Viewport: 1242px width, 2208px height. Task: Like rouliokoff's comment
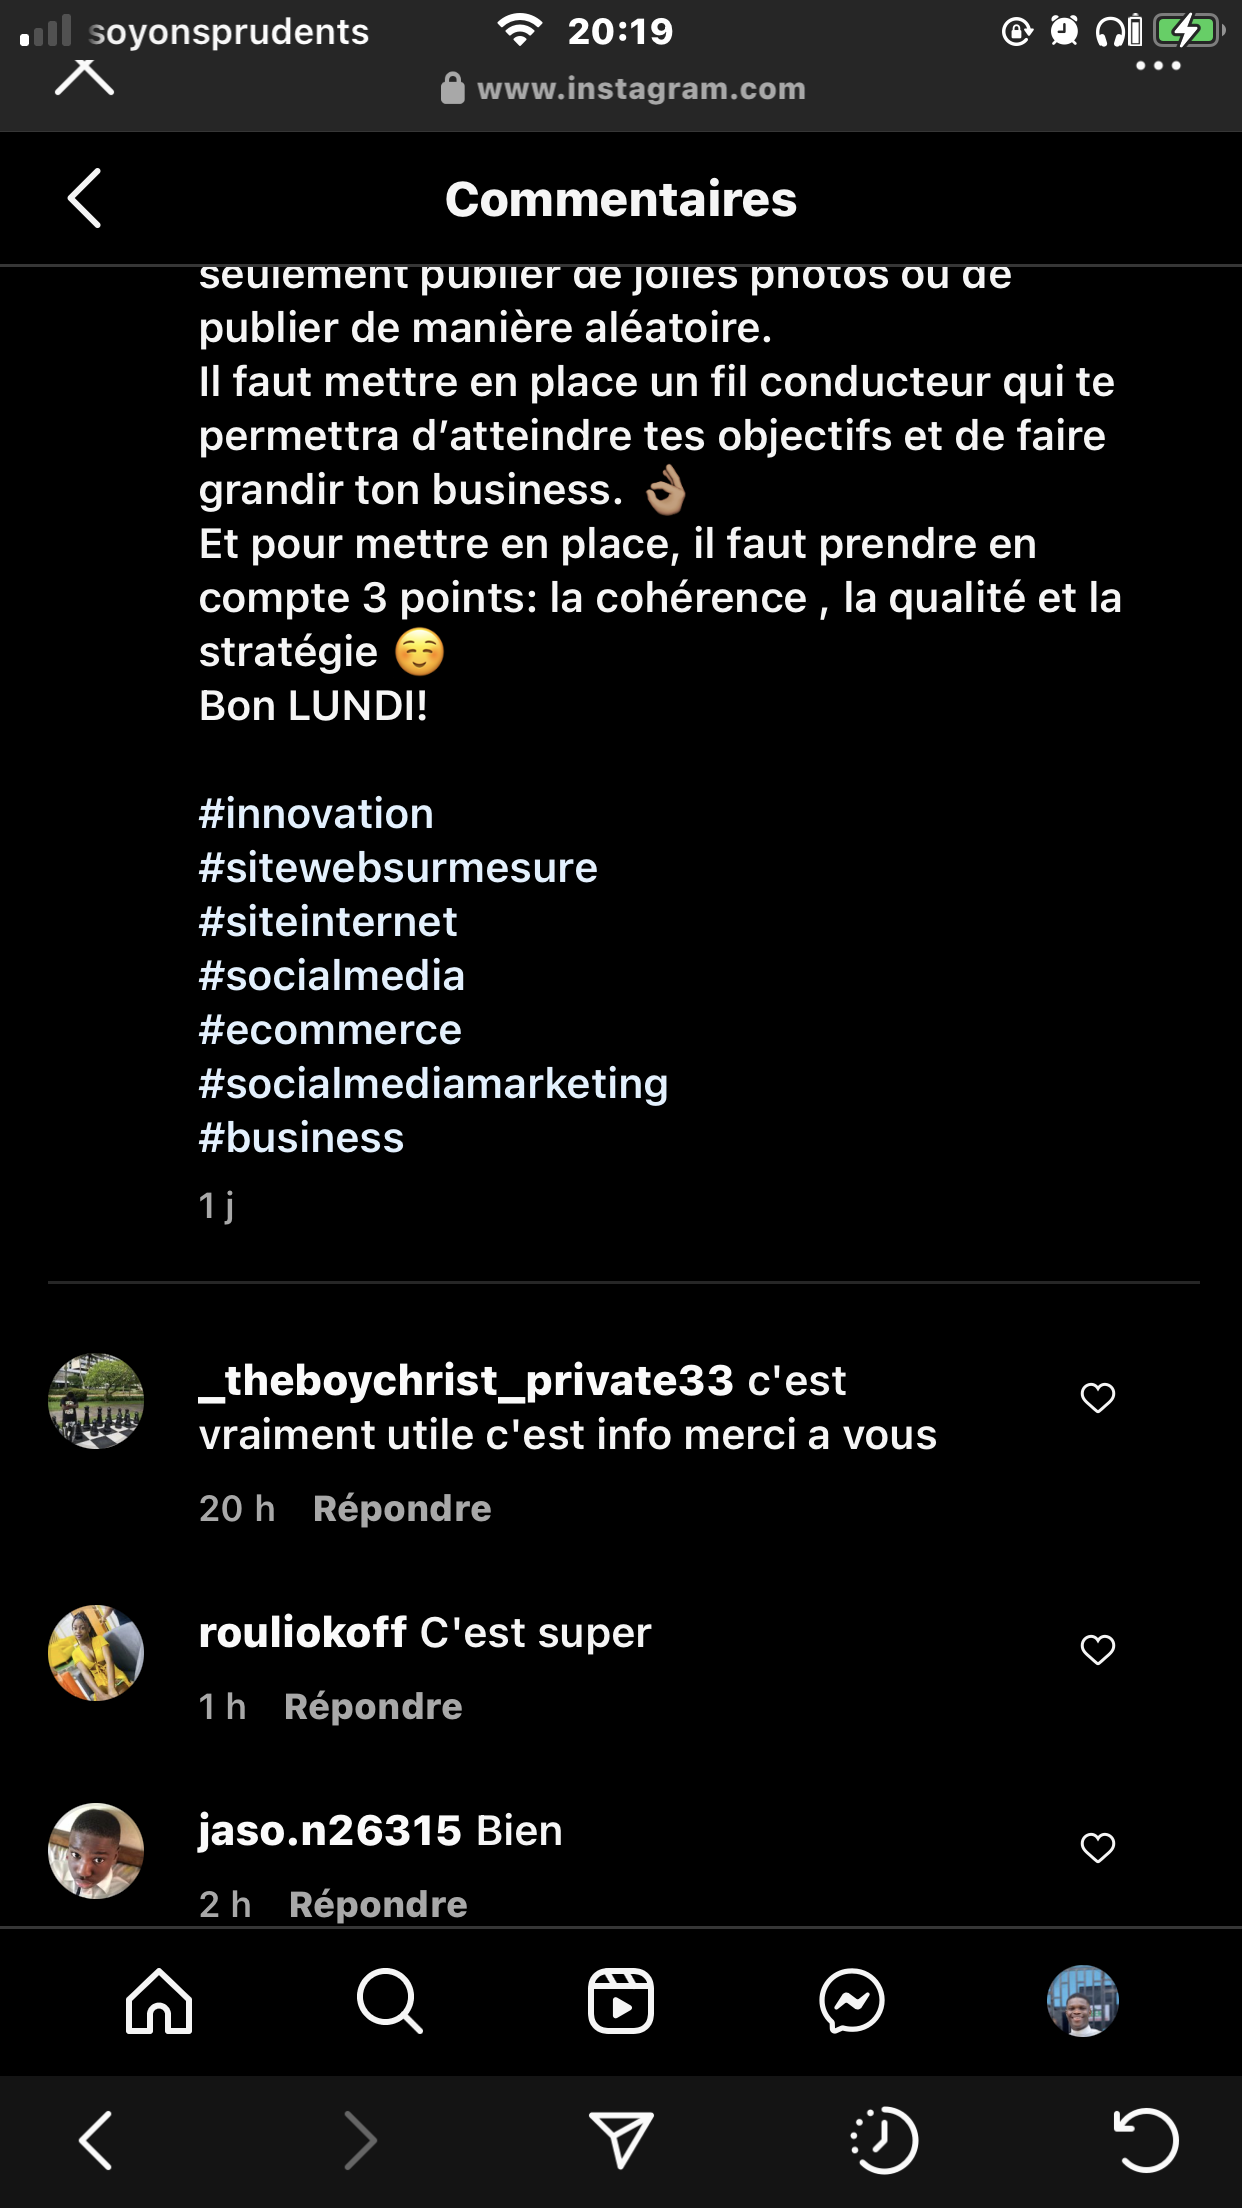(1098, 1649)
